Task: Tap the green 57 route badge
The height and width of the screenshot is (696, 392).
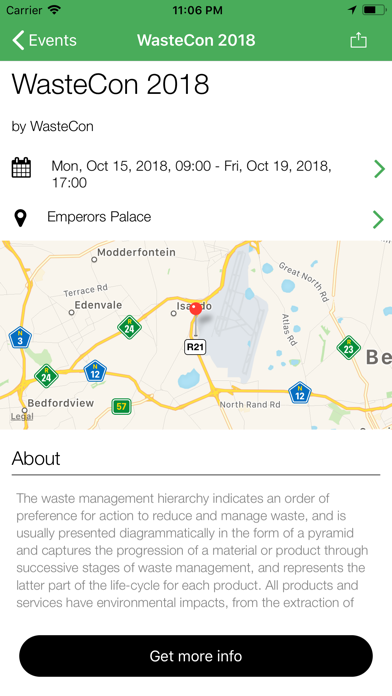Action: point(121,406)
